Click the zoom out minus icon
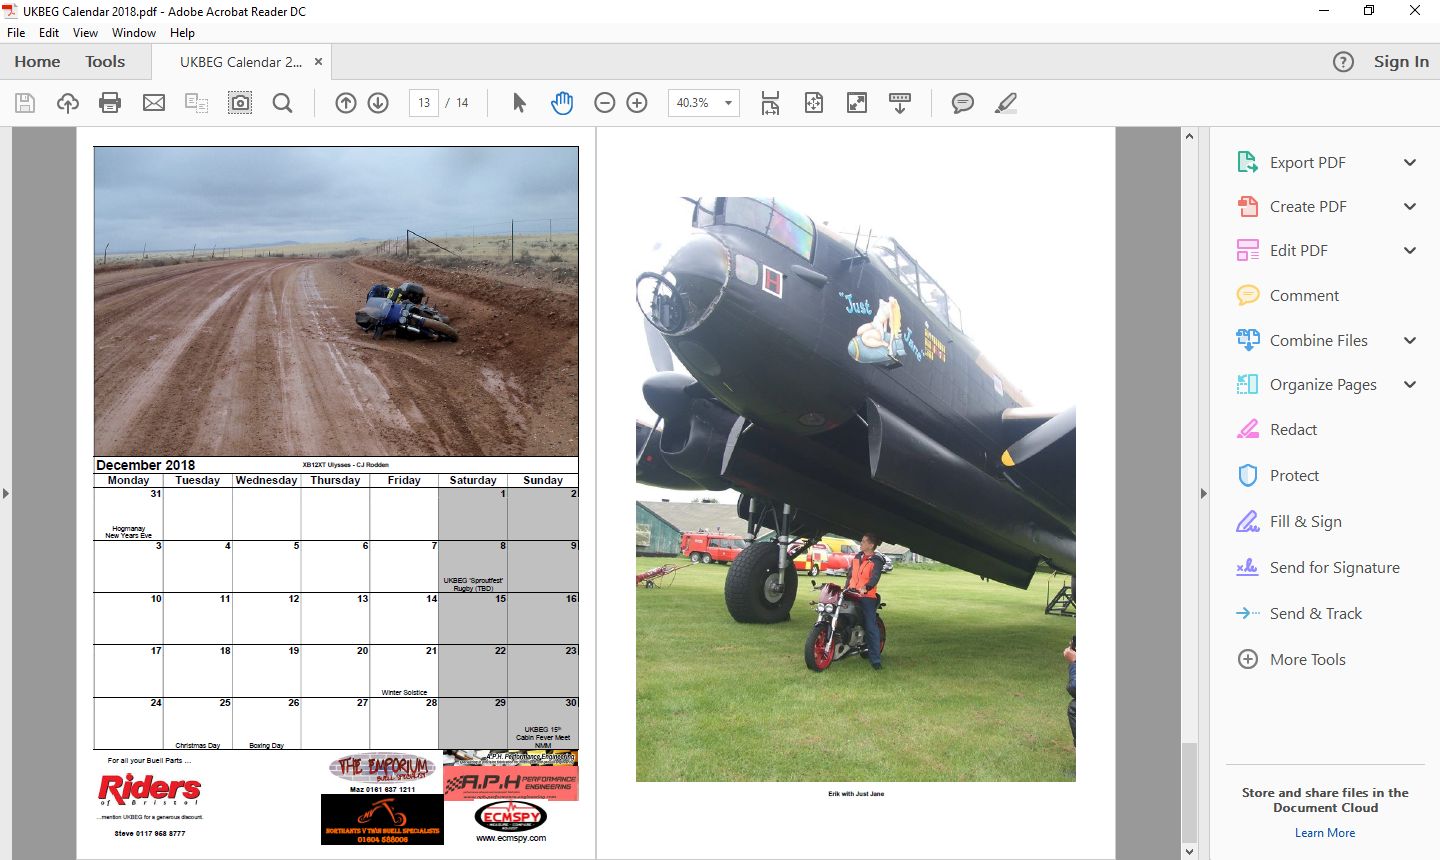The width and height of the screenshot is (1440, 860). (604, 103)
